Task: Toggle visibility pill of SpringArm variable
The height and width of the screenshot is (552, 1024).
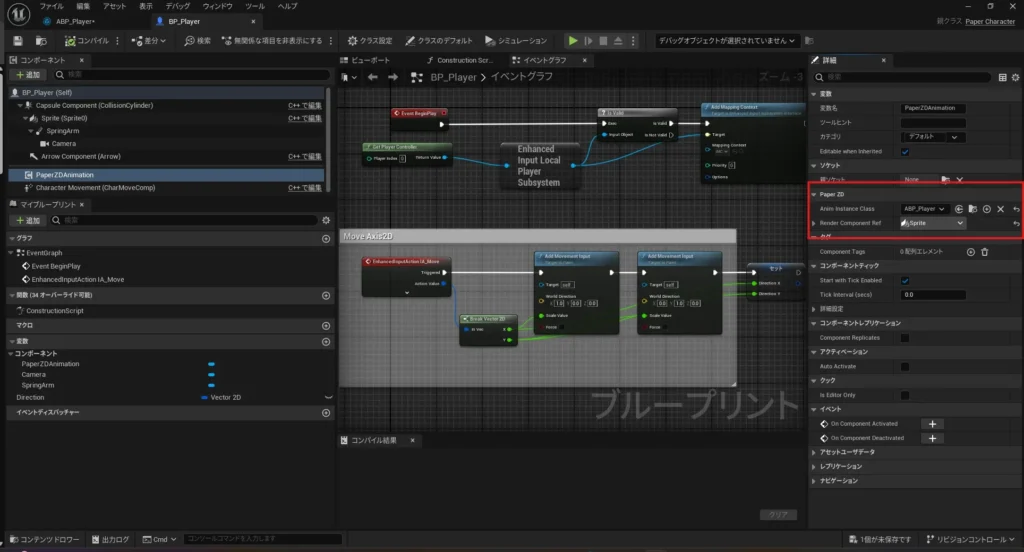Action: (x=211, y=385)
